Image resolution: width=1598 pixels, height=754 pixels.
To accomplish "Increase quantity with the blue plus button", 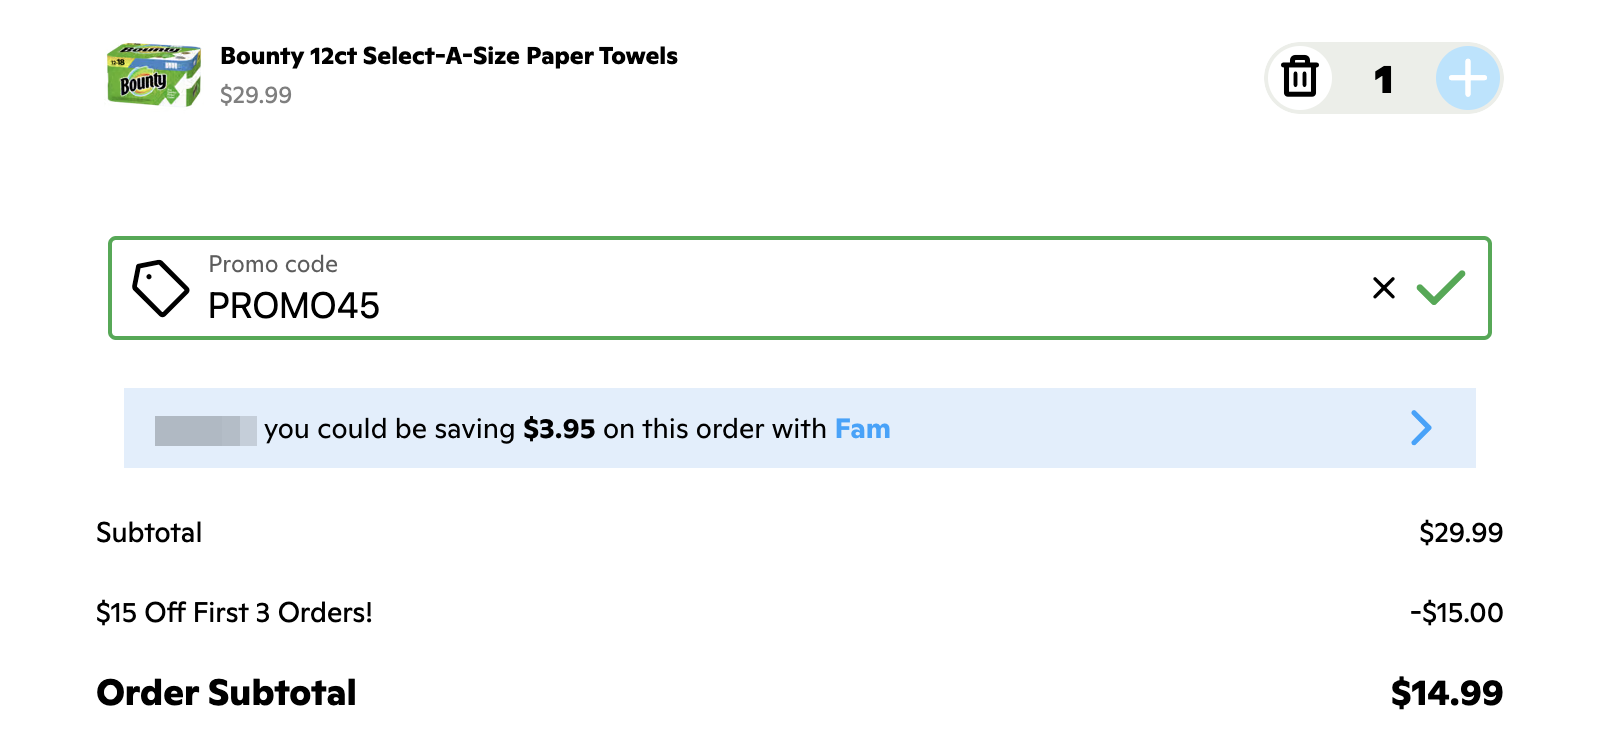I will (x=1467, y=78).
